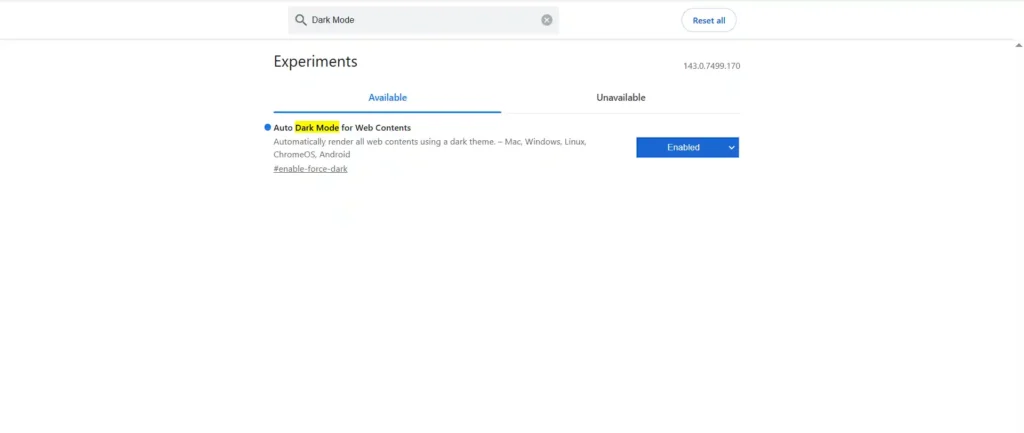Click the 'Auto Dark Mode for Web Contents' title

[x=342, y=128]
